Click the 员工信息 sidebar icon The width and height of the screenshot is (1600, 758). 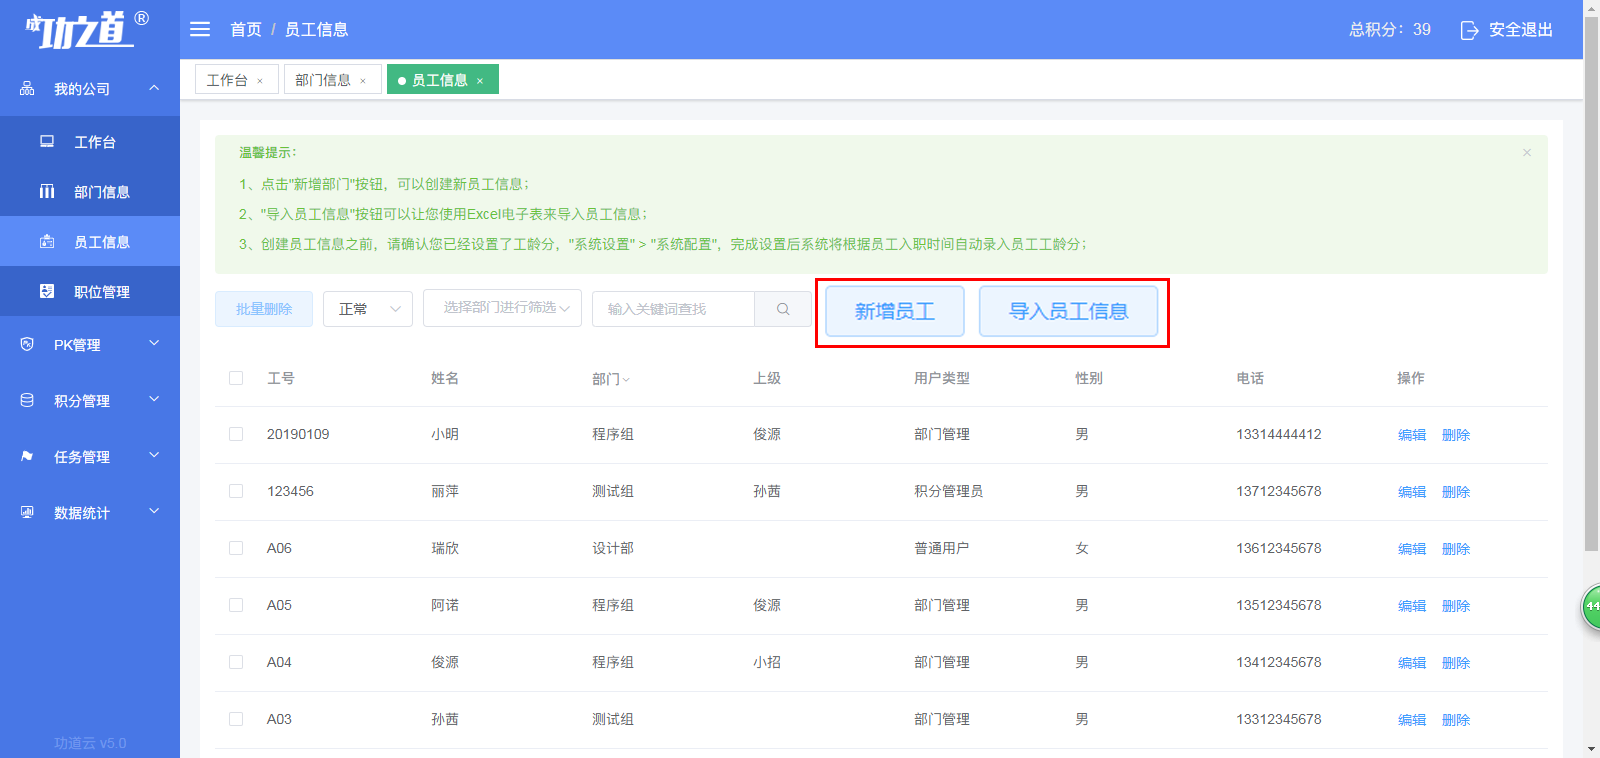47,241
